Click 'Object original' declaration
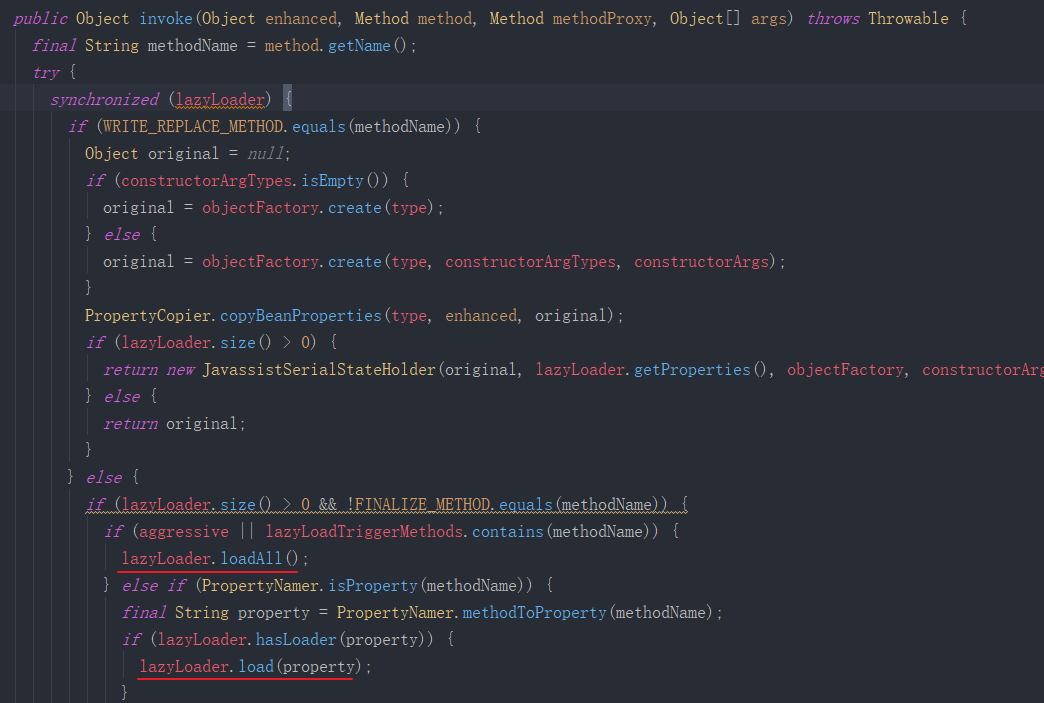This screenshot has height=703, width=1044. pyautogui.click(x=152, y=154)
